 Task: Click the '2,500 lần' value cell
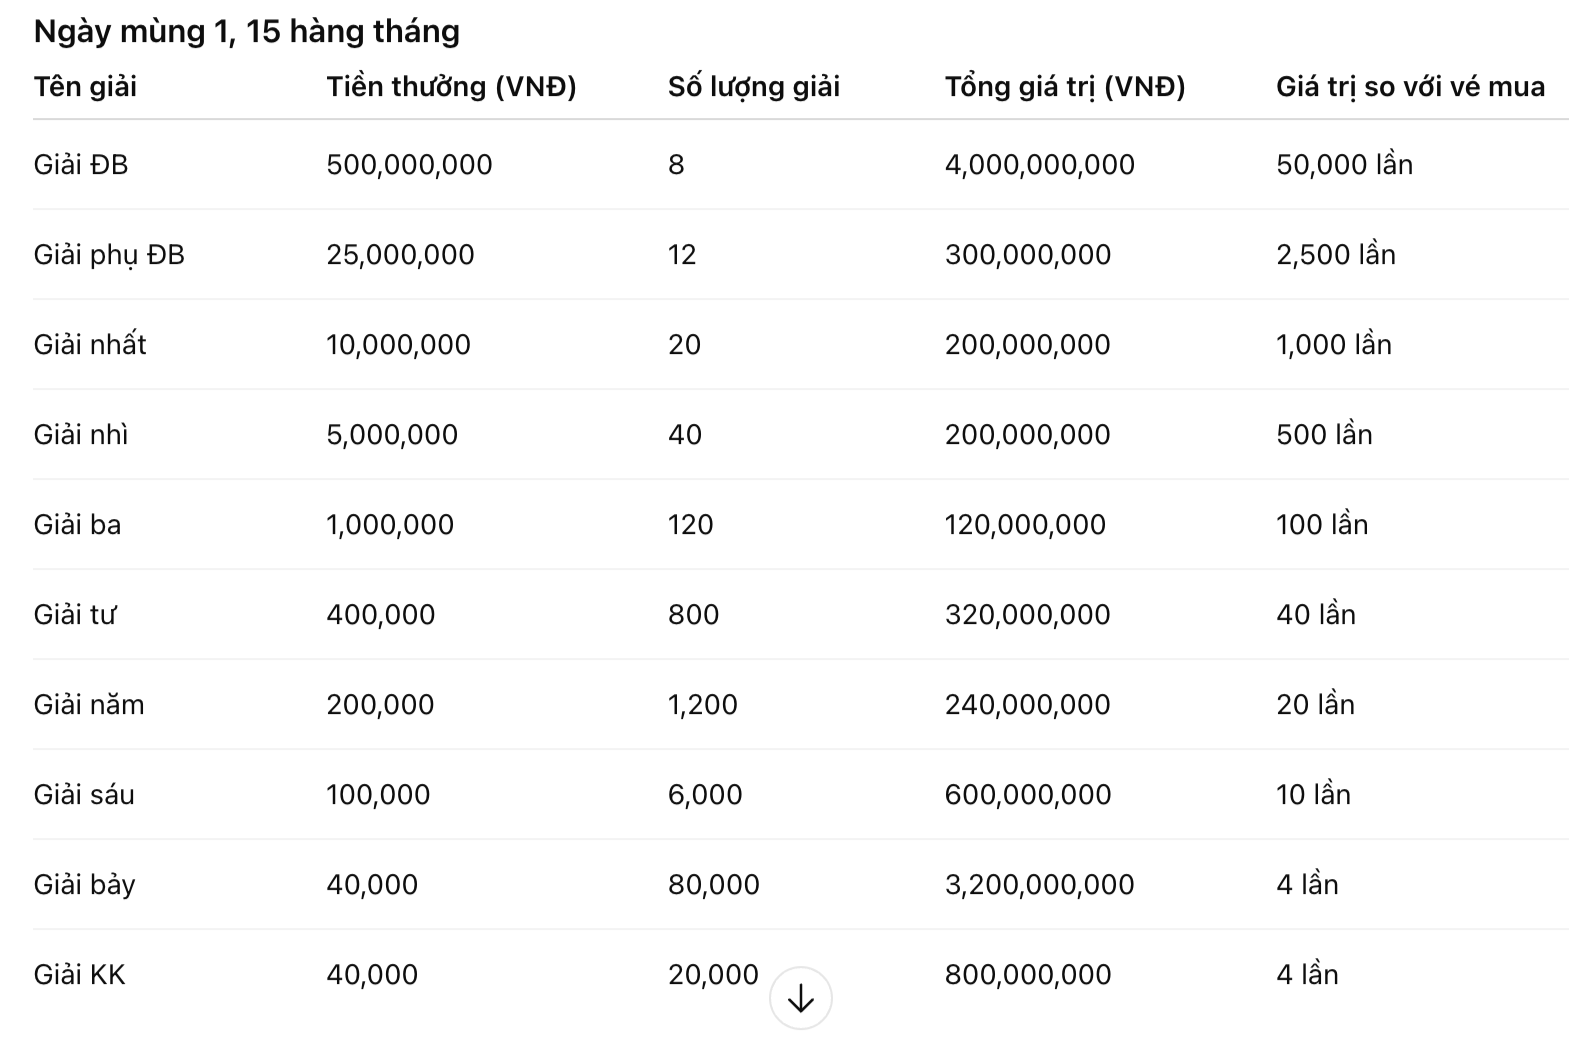[x=1335, y=255]
